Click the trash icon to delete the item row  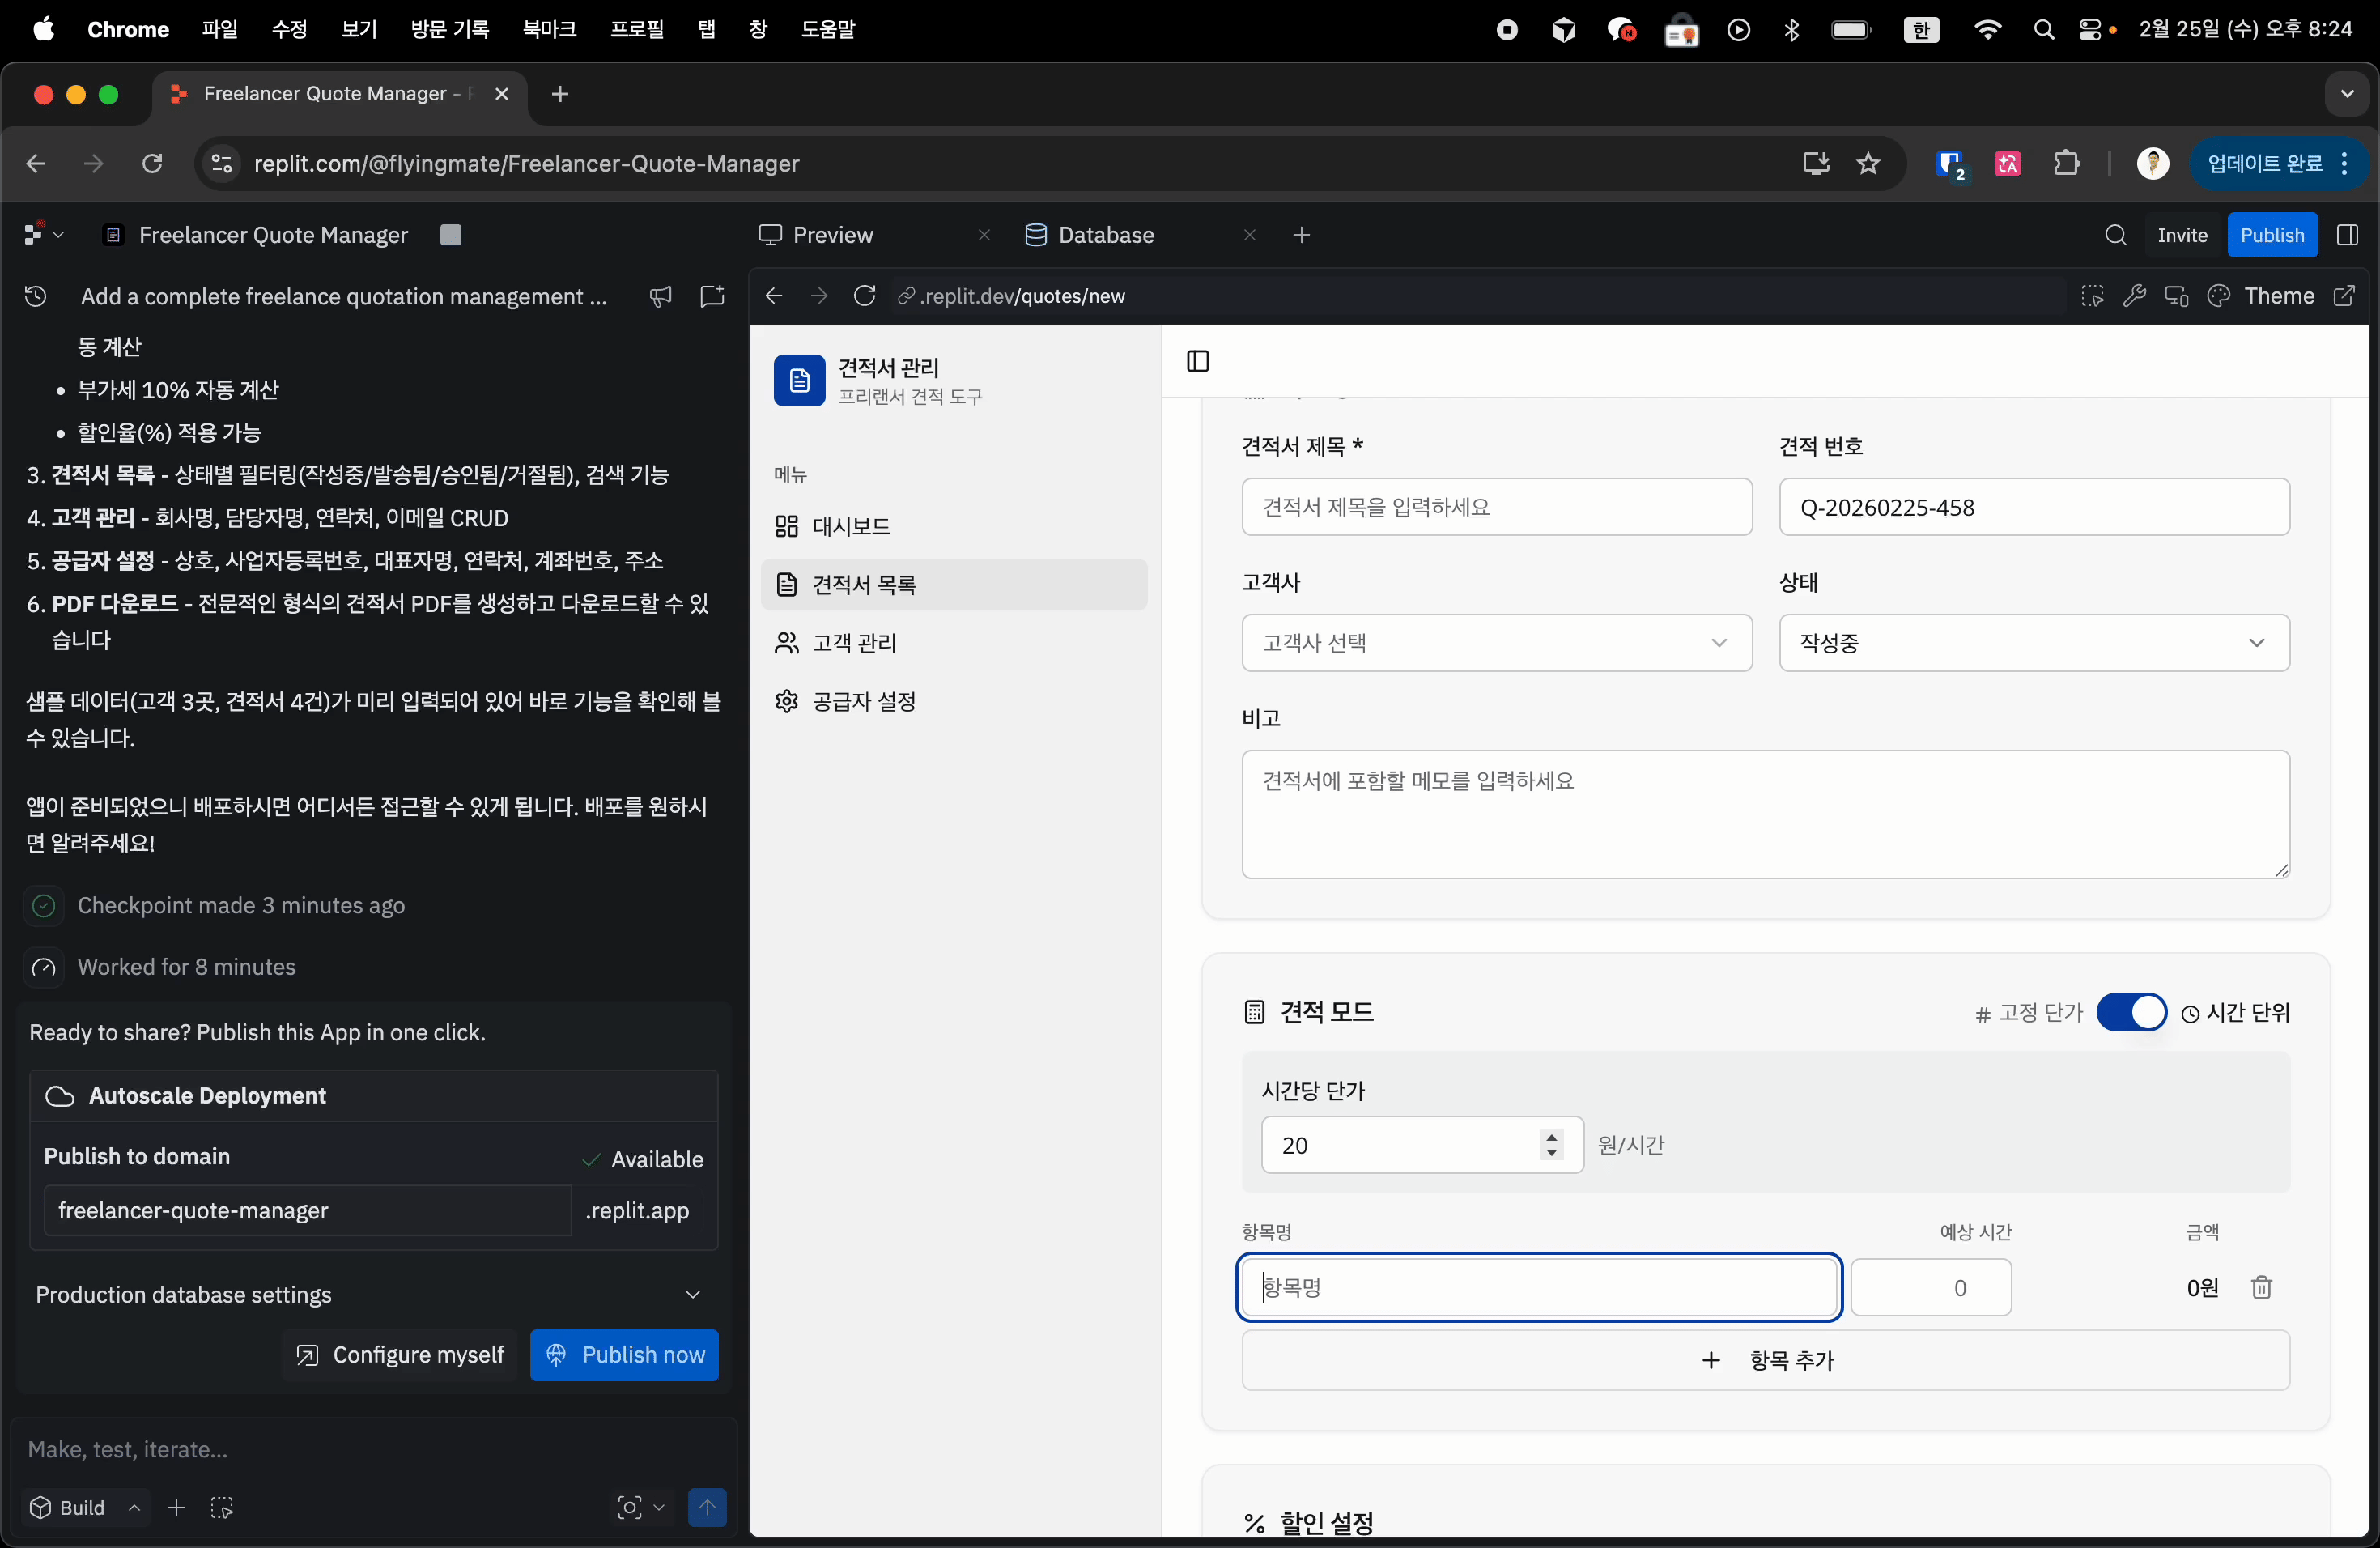pyautogui.click(x=2261, y=1287)
